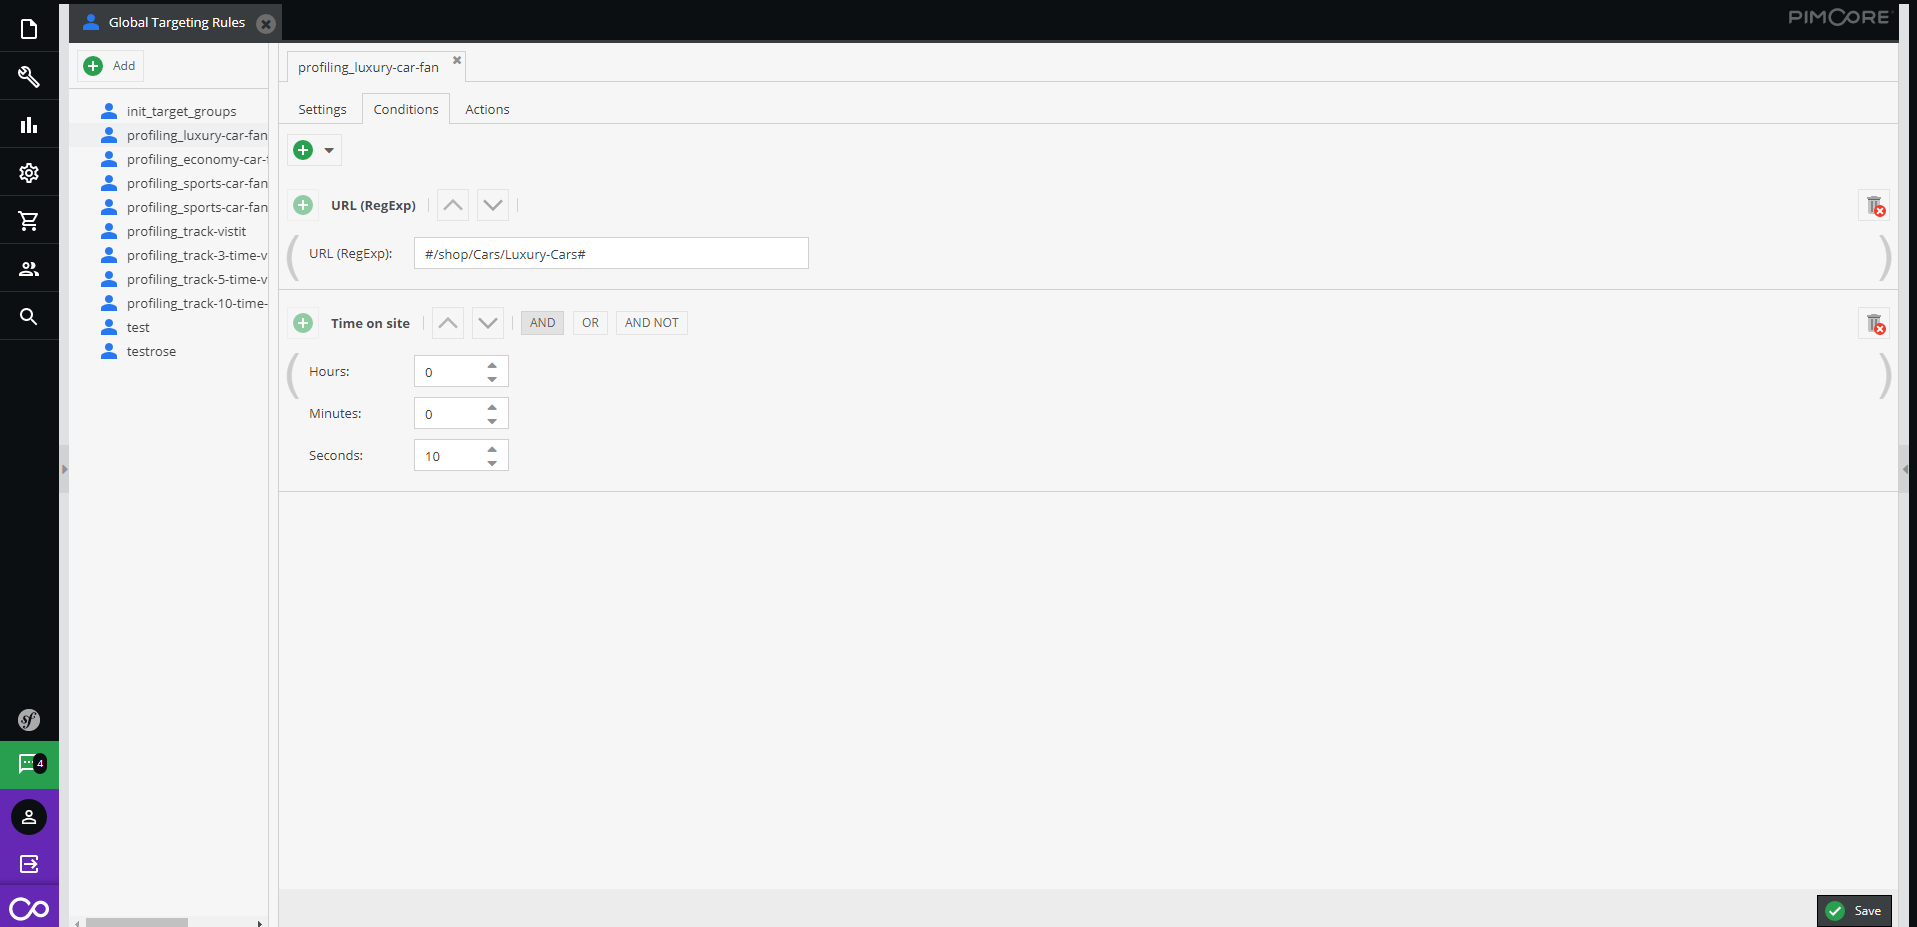Collapse the right panel splitter arrow
The image size is (1917, 927).
pos(1904,469)
